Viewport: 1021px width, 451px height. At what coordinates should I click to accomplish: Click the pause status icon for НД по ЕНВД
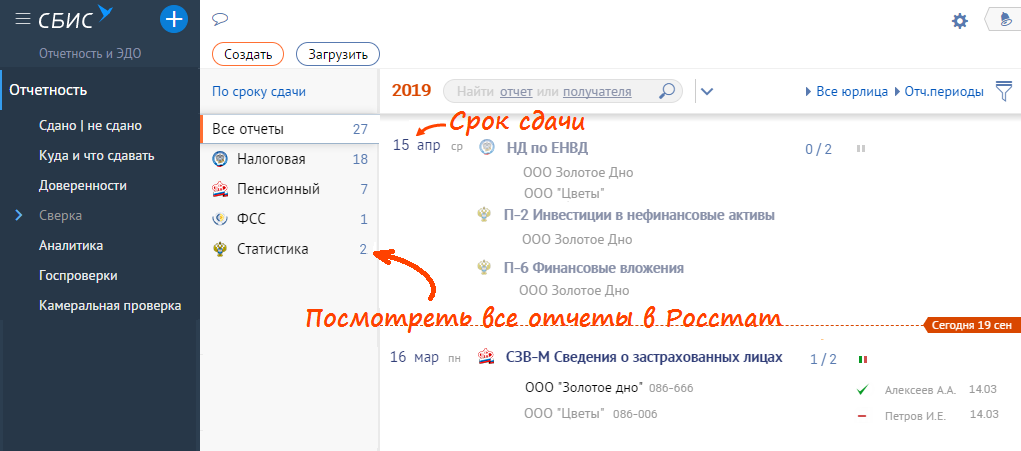click(861, 149)
